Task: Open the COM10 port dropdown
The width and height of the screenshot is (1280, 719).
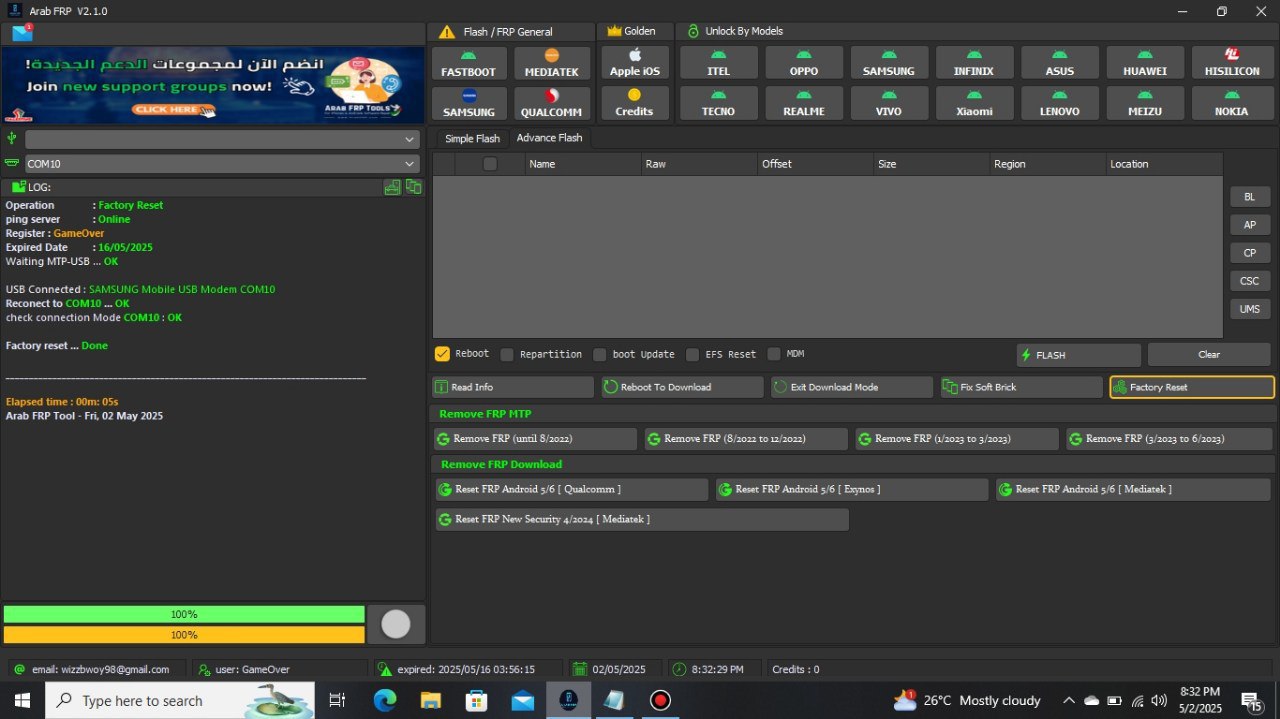Action: (221, 163)
